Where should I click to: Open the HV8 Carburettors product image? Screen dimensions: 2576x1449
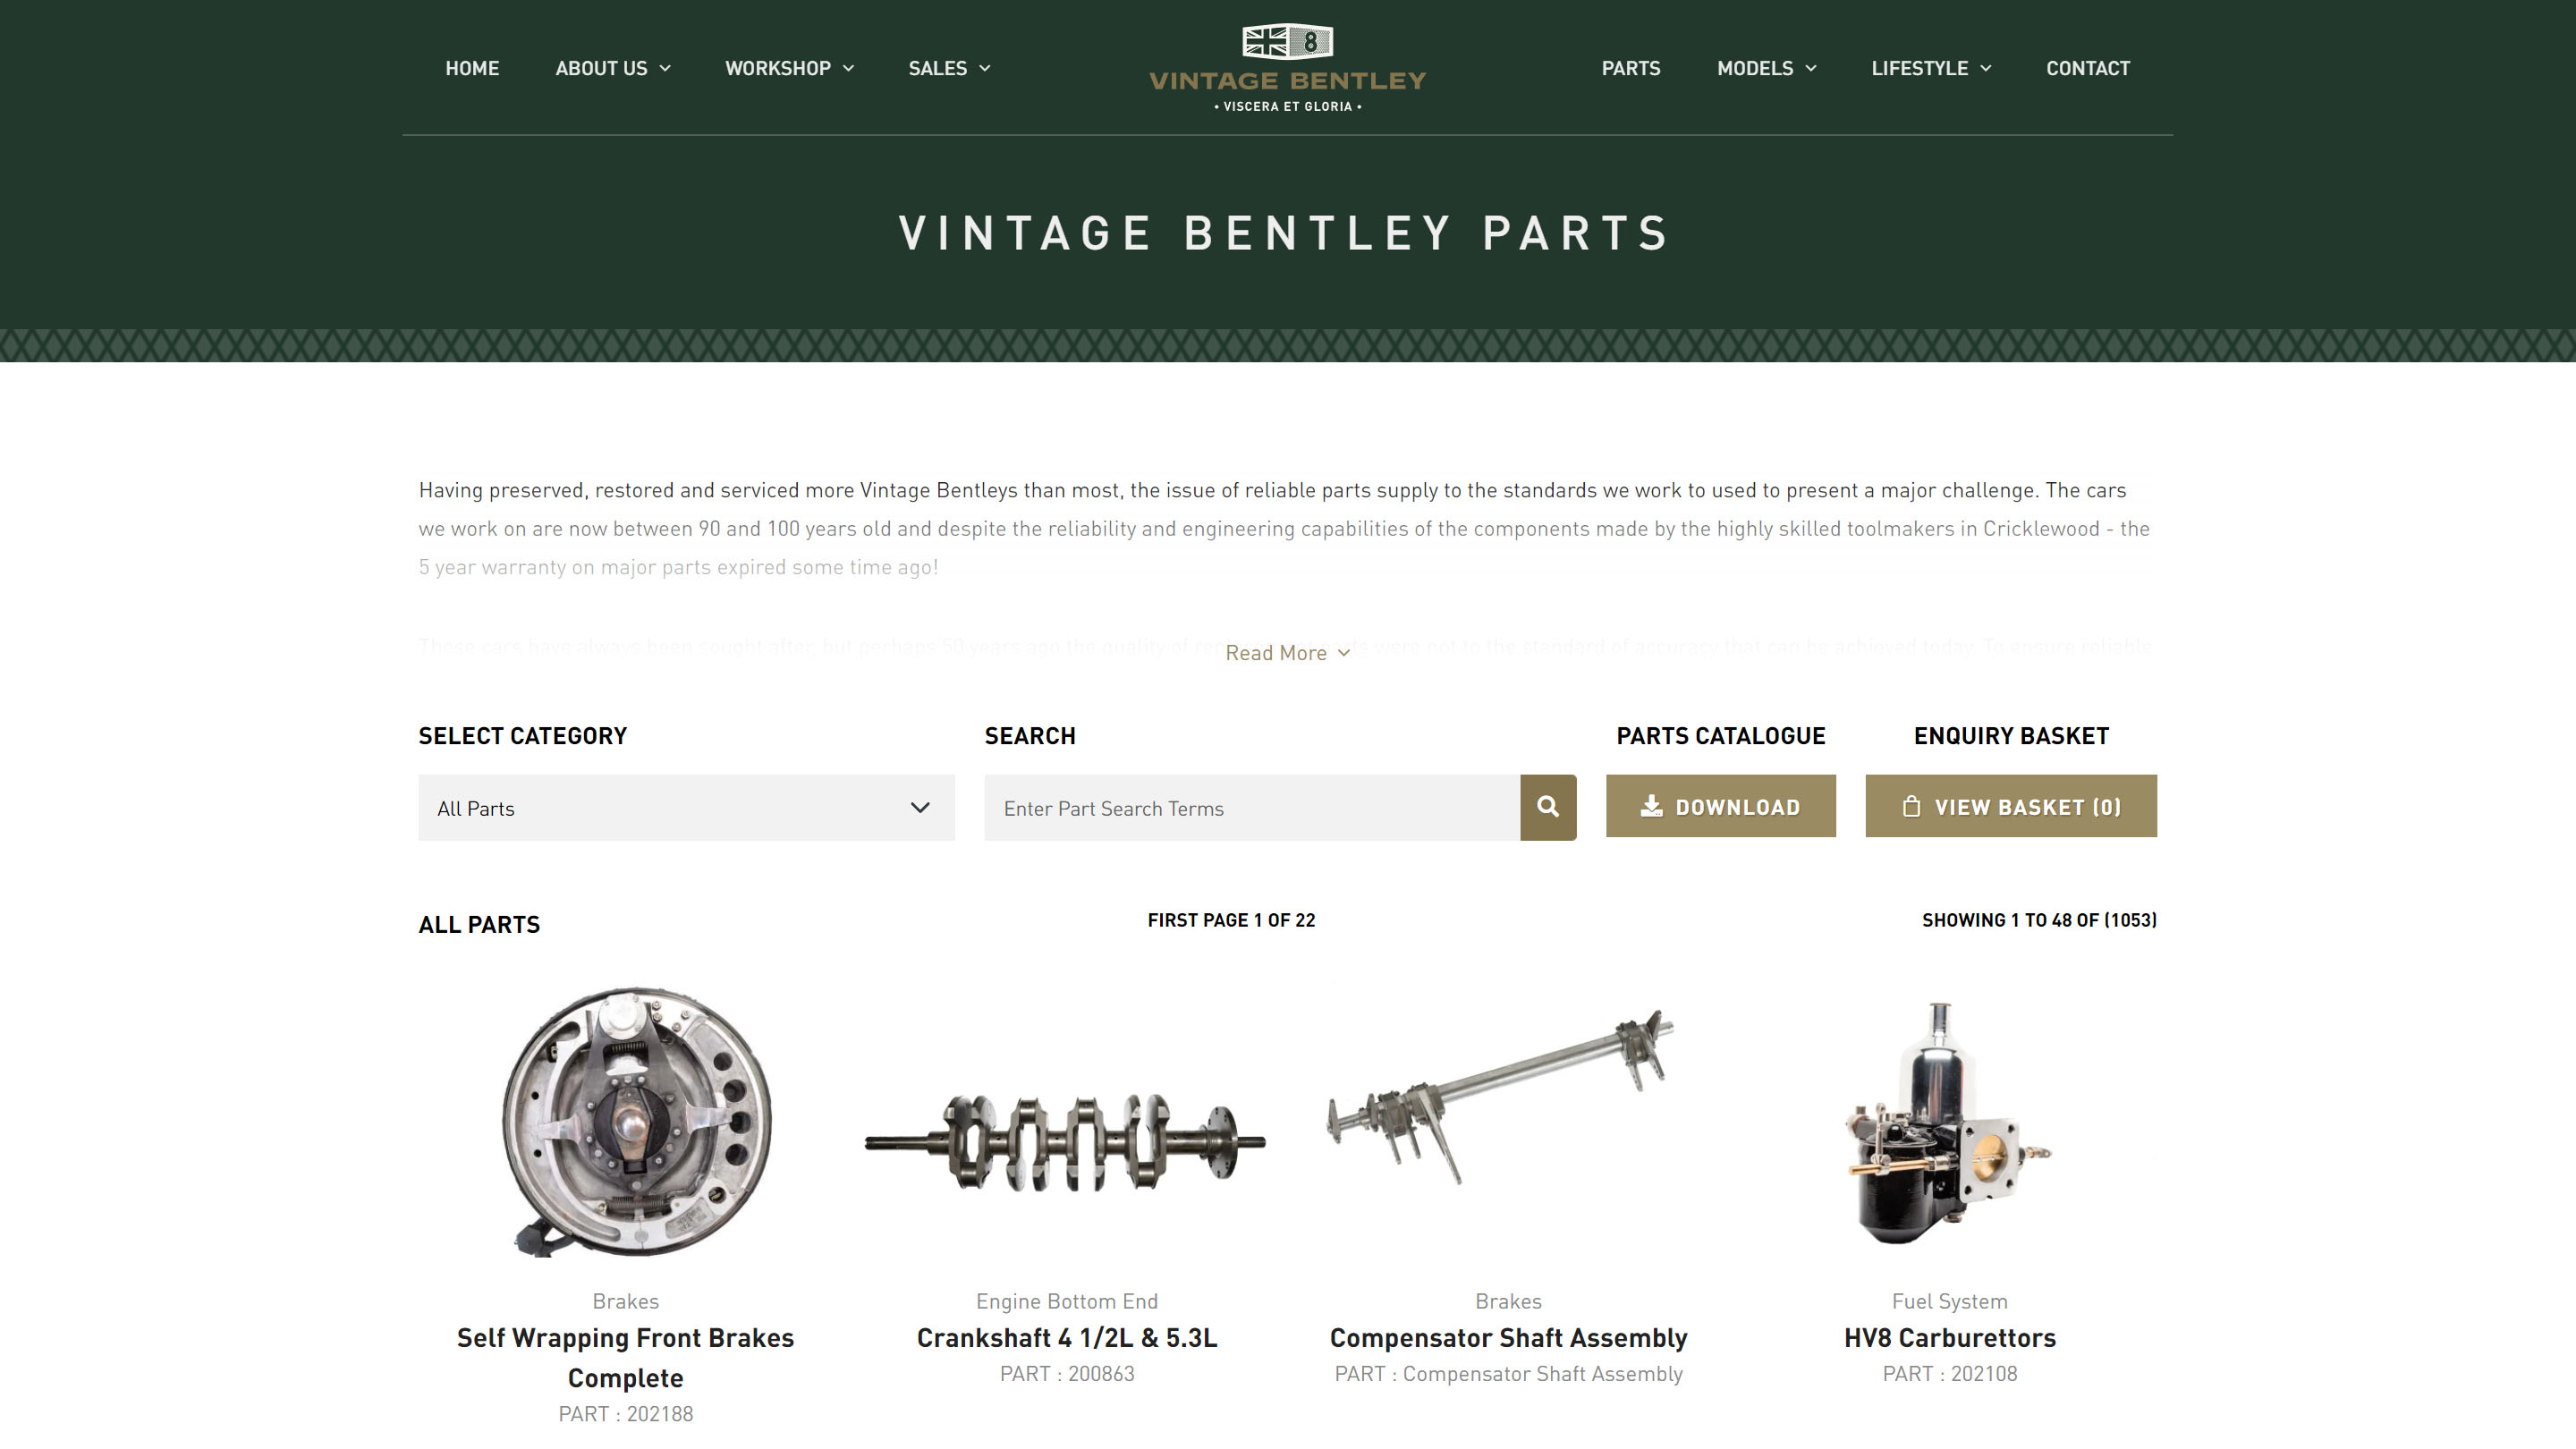[1948, 1124]
